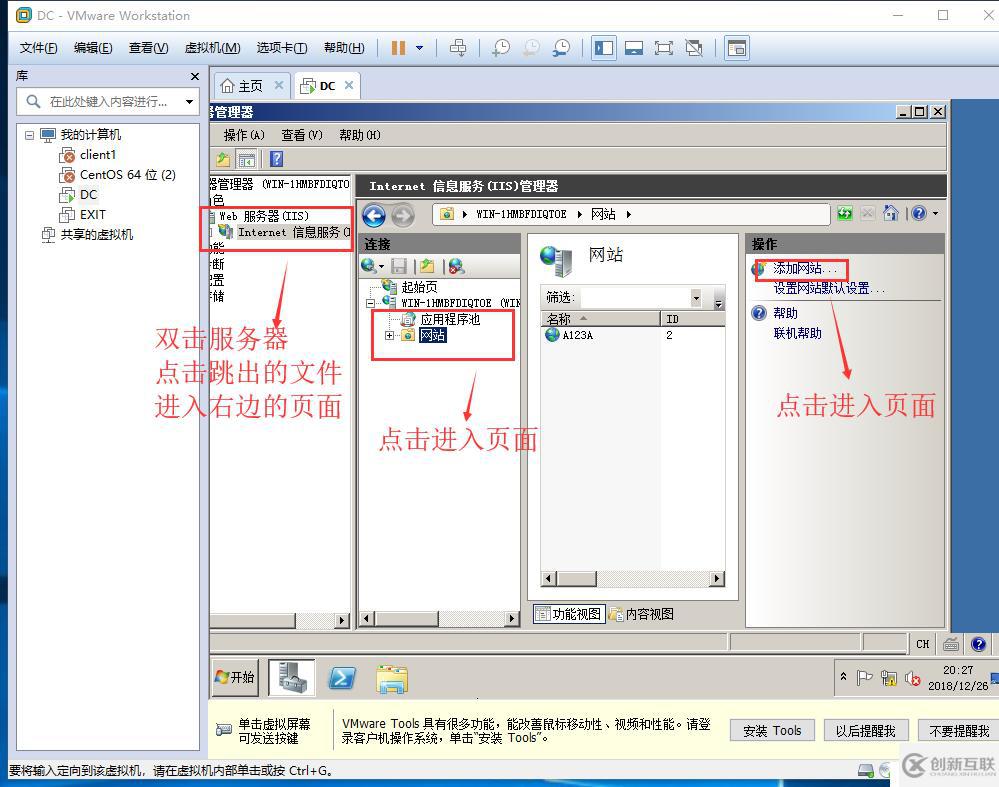Viewport: 999px width, 787px height.
Task: Sort by the 名称 column header
Action: [600, 319]
